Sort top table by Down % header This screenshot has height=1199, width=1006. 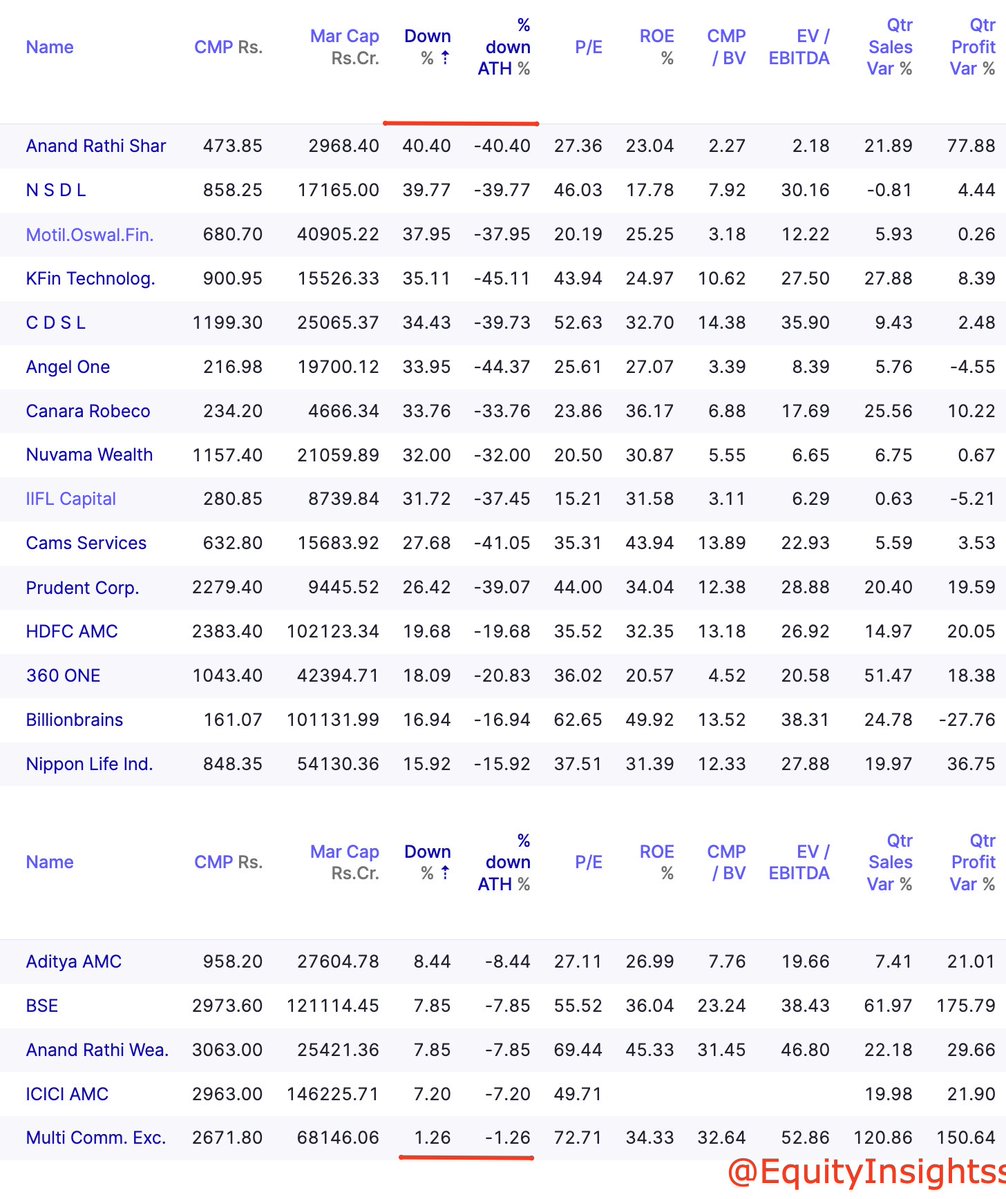point(427,47)
